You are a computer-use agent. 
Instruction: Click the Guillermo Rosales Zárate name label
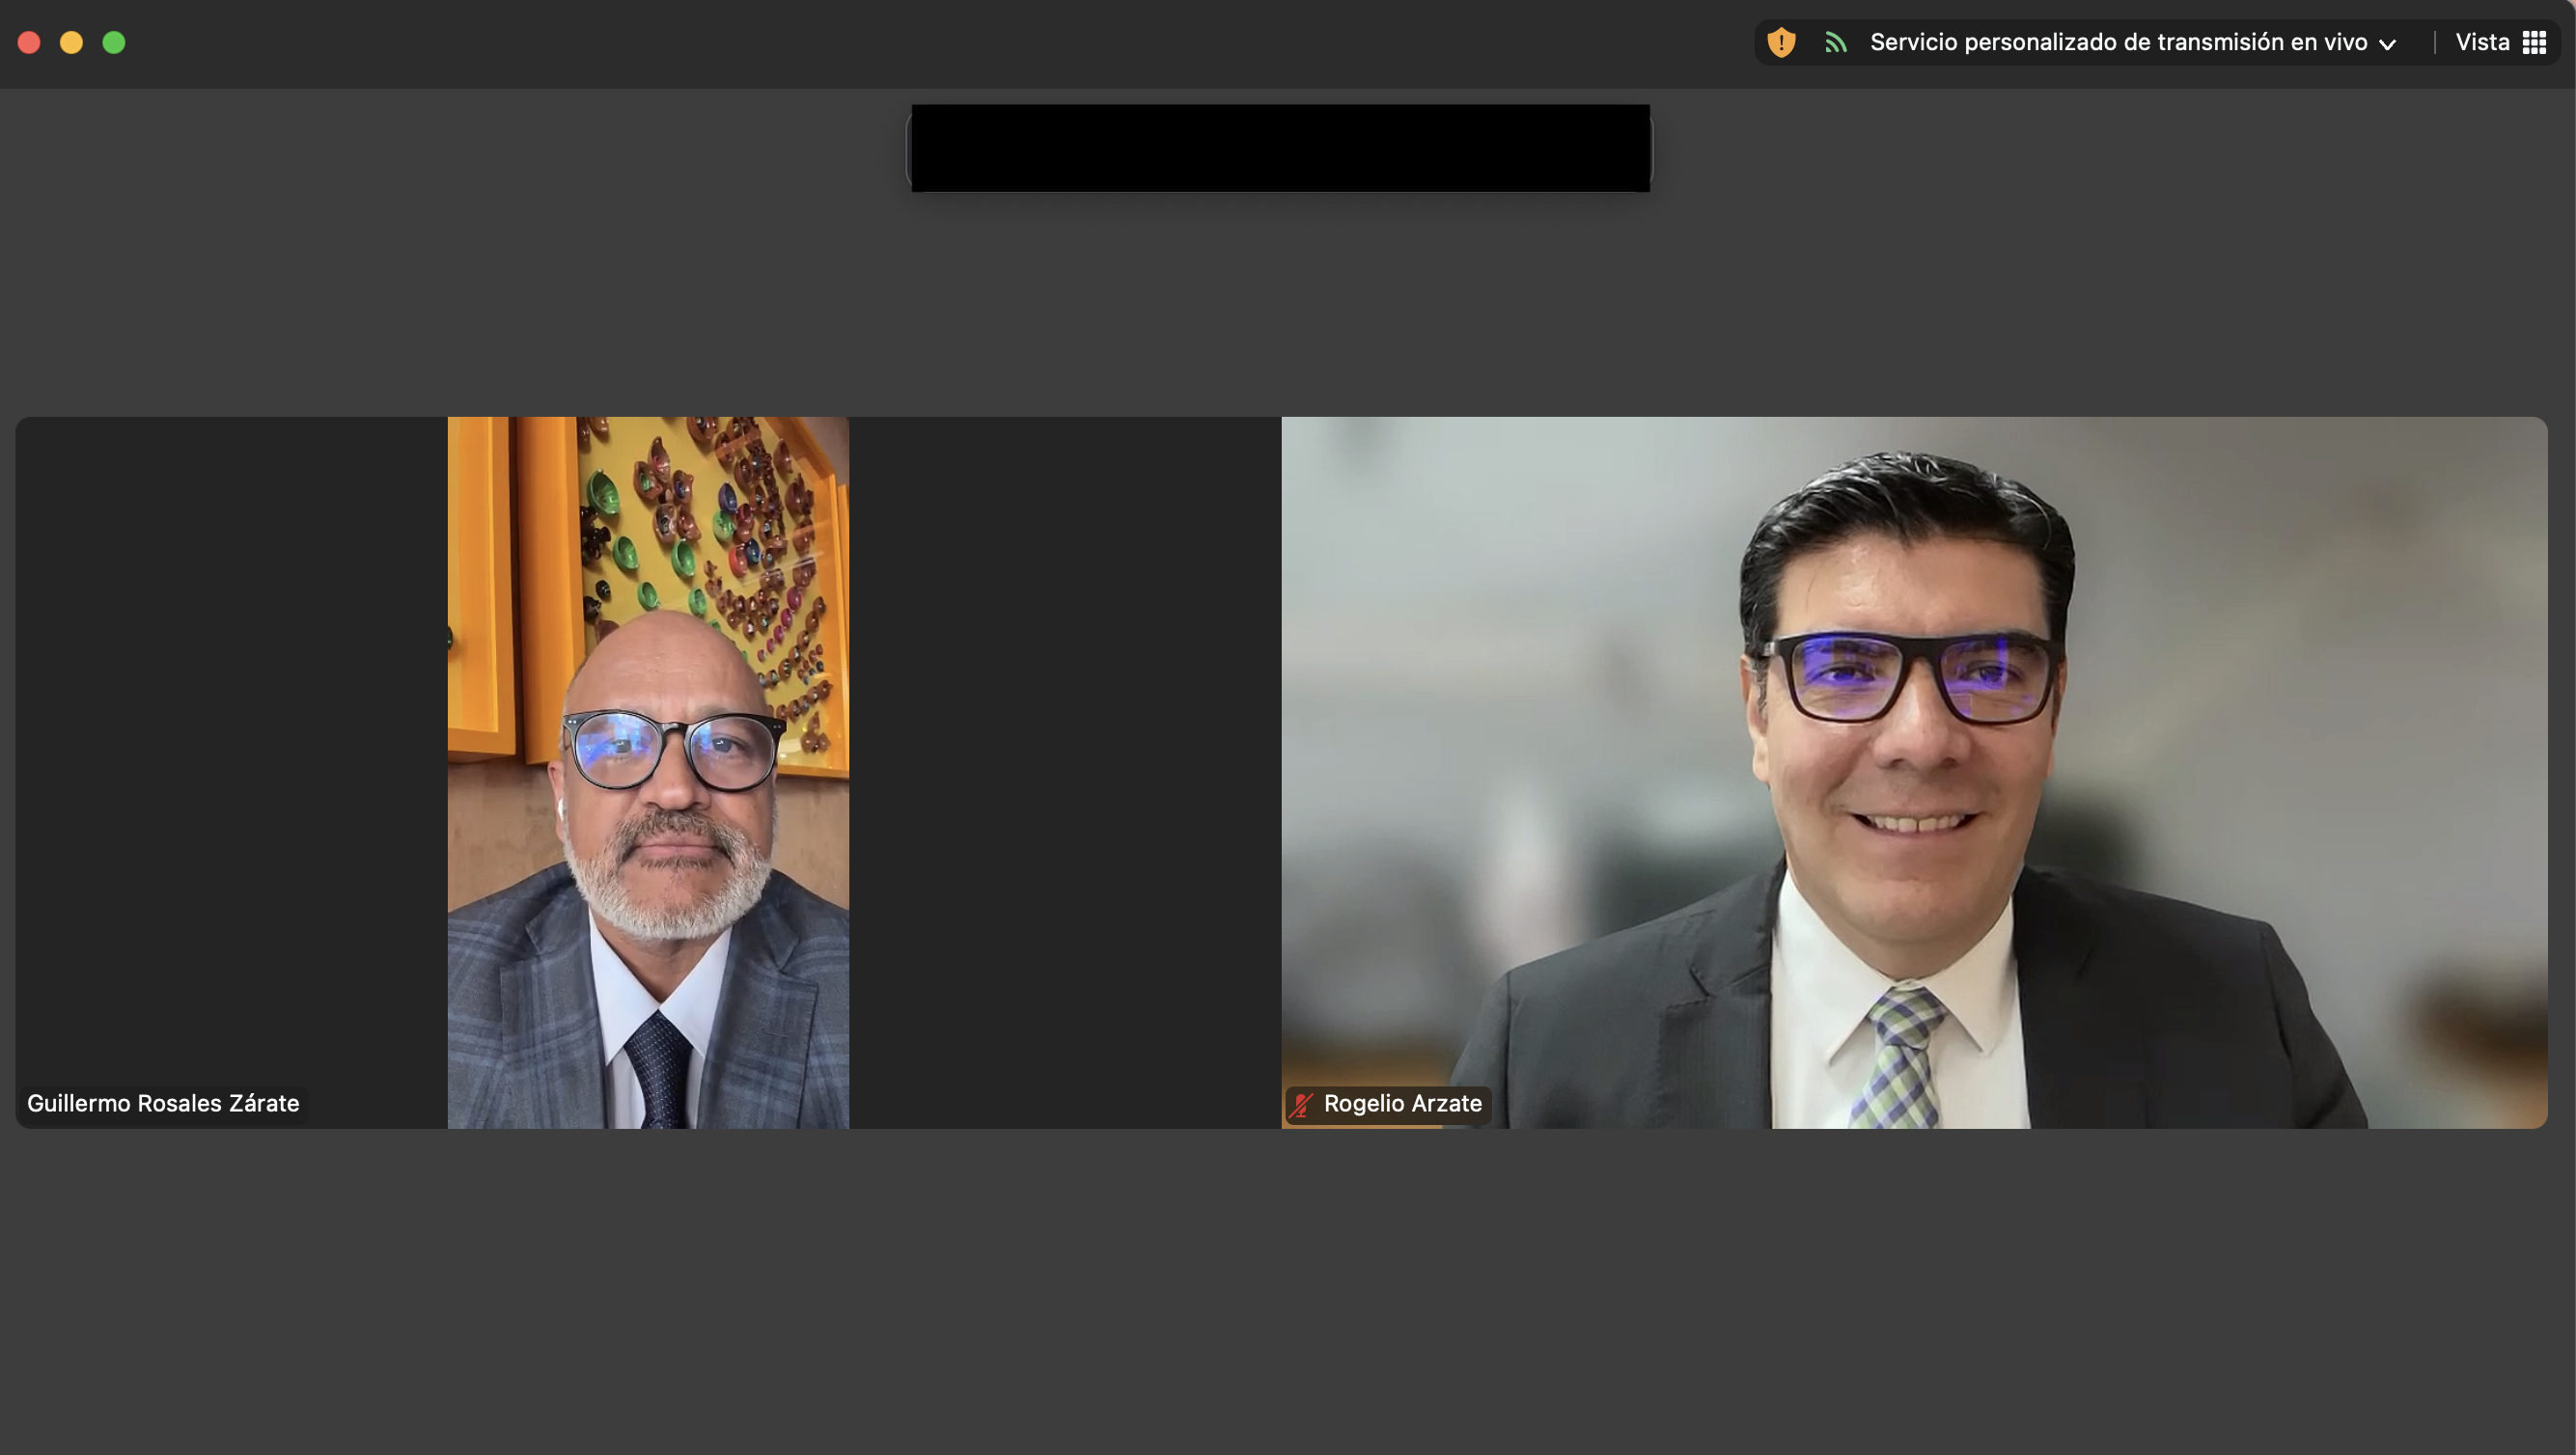click(x=163, y=1103)
